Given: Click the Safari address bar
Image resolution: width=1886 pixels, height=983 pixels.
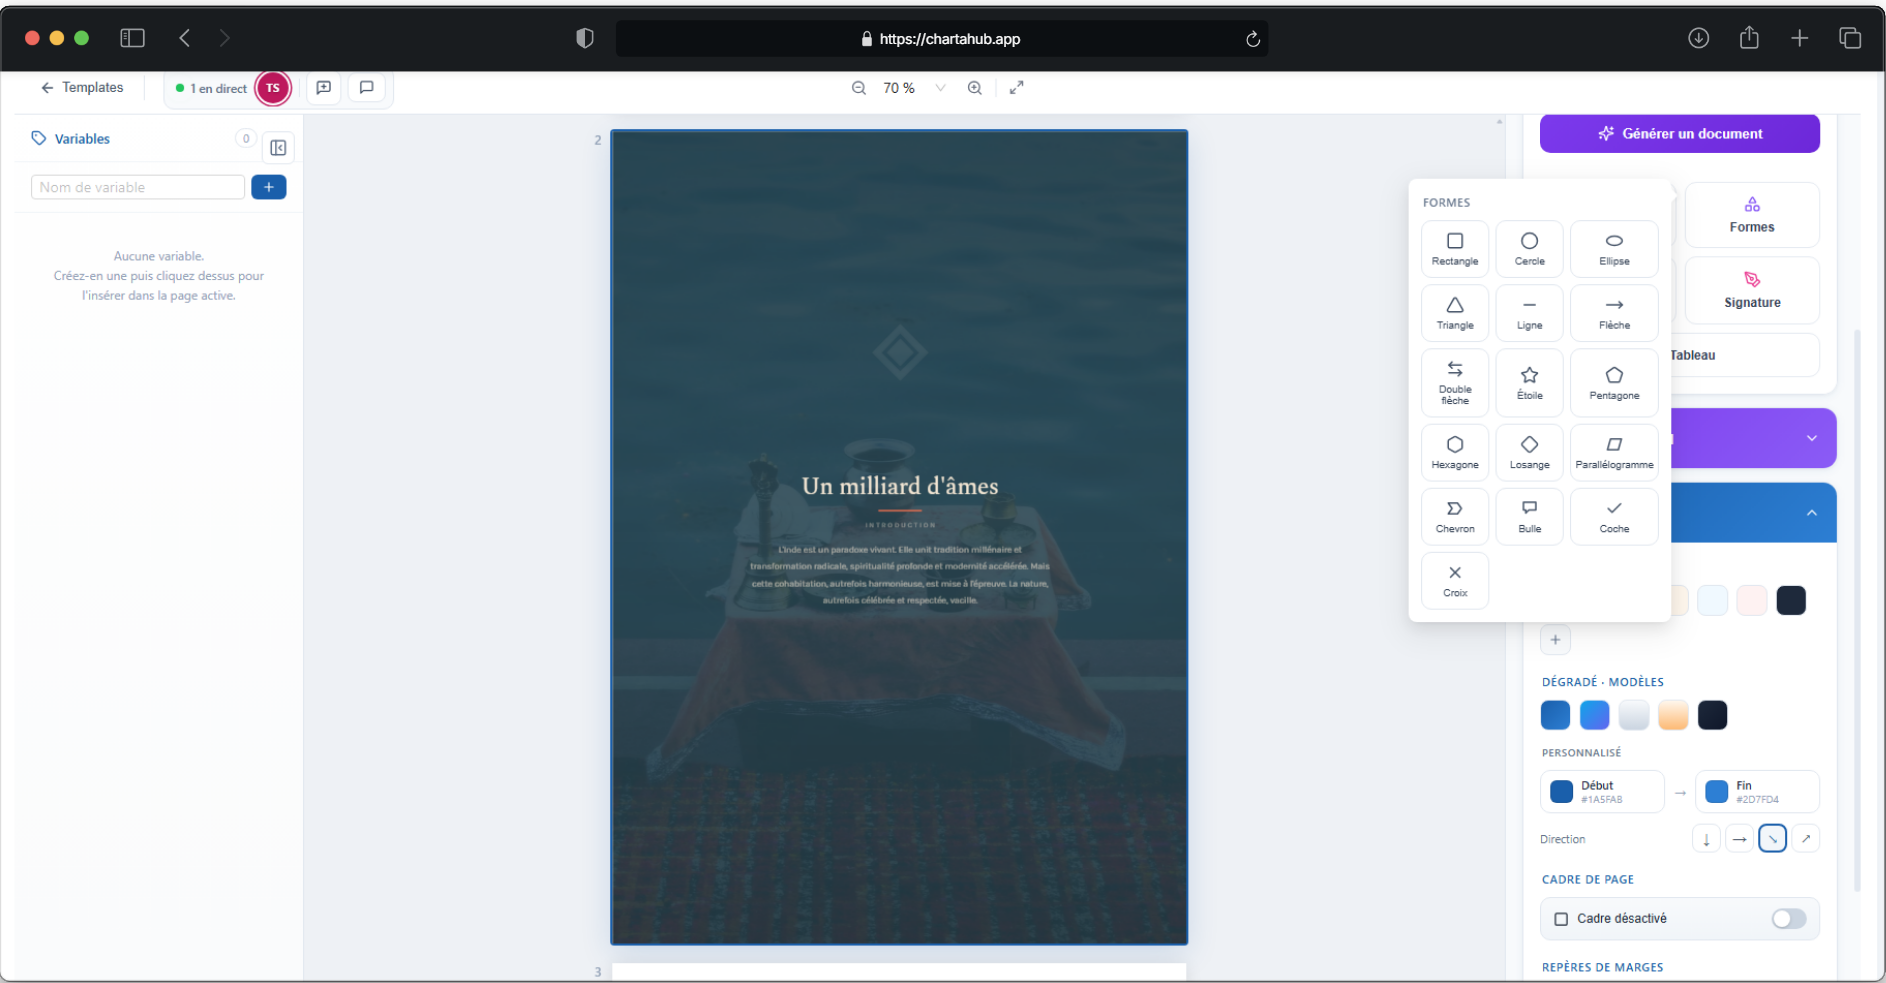Looking at the screenshot, I should point(942,39).
